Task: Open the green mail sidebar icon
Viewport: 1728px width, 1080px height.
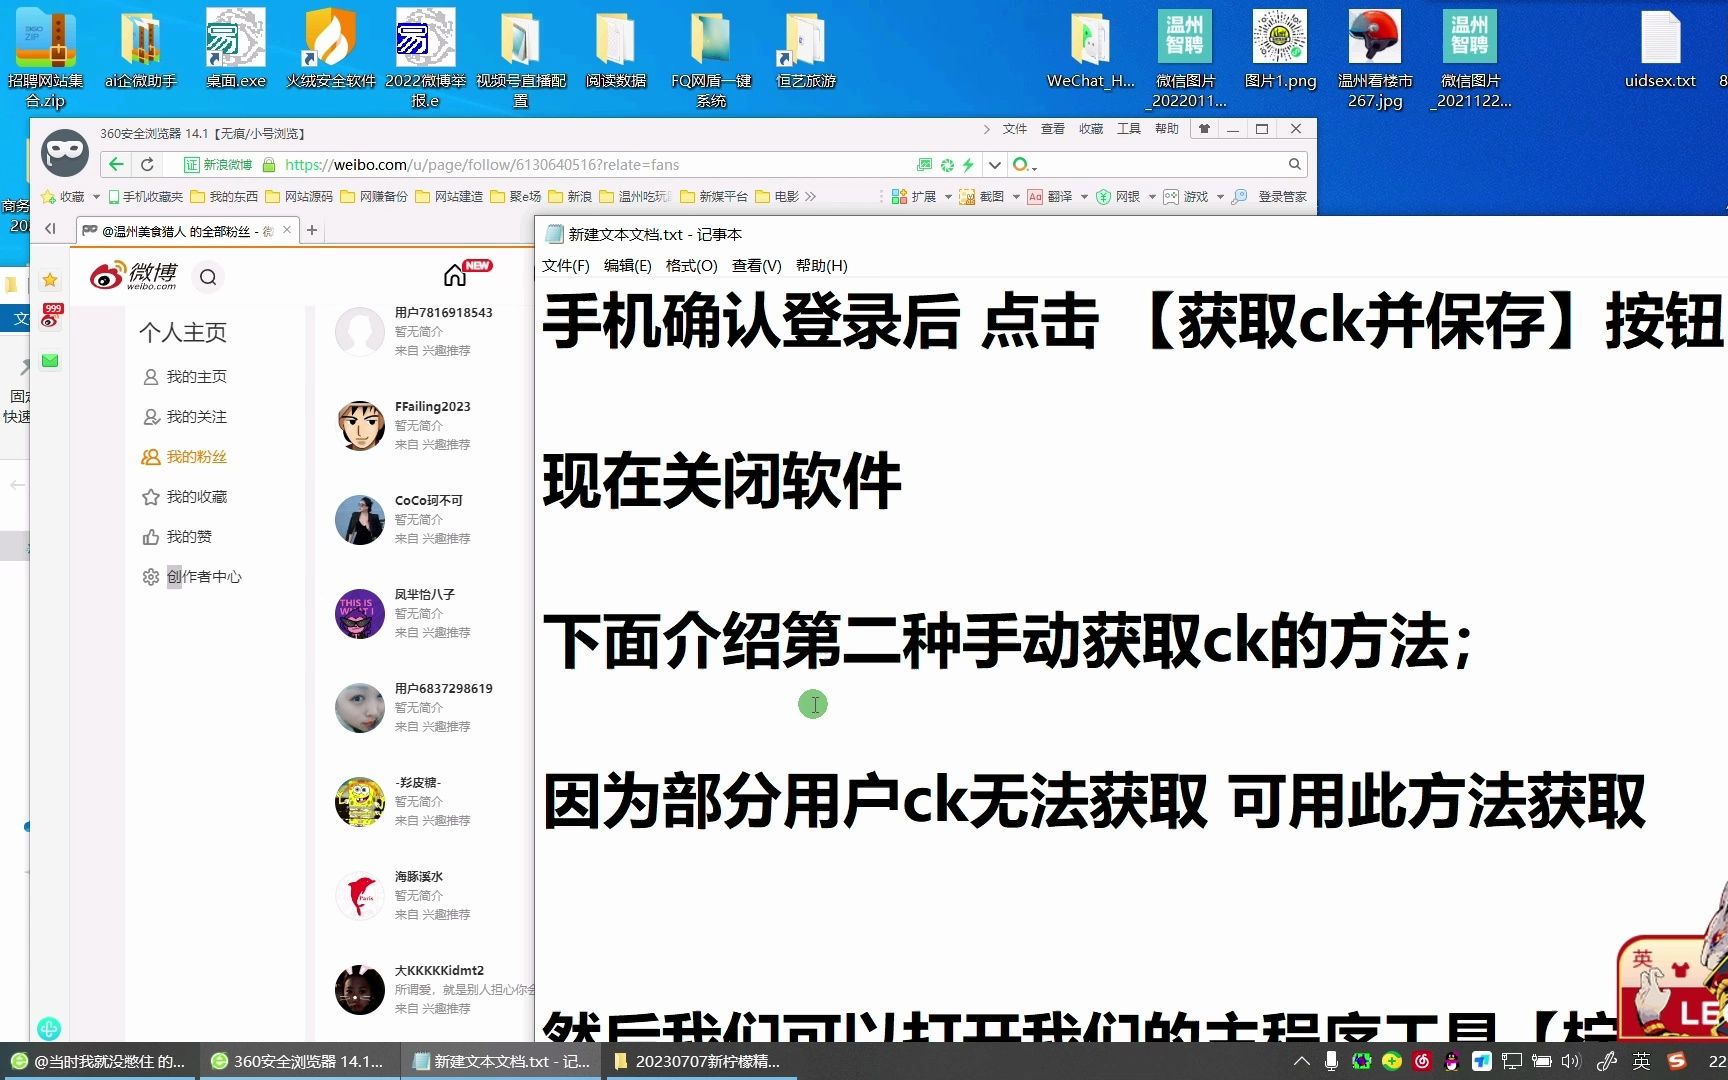Action: tap(50, 360)
